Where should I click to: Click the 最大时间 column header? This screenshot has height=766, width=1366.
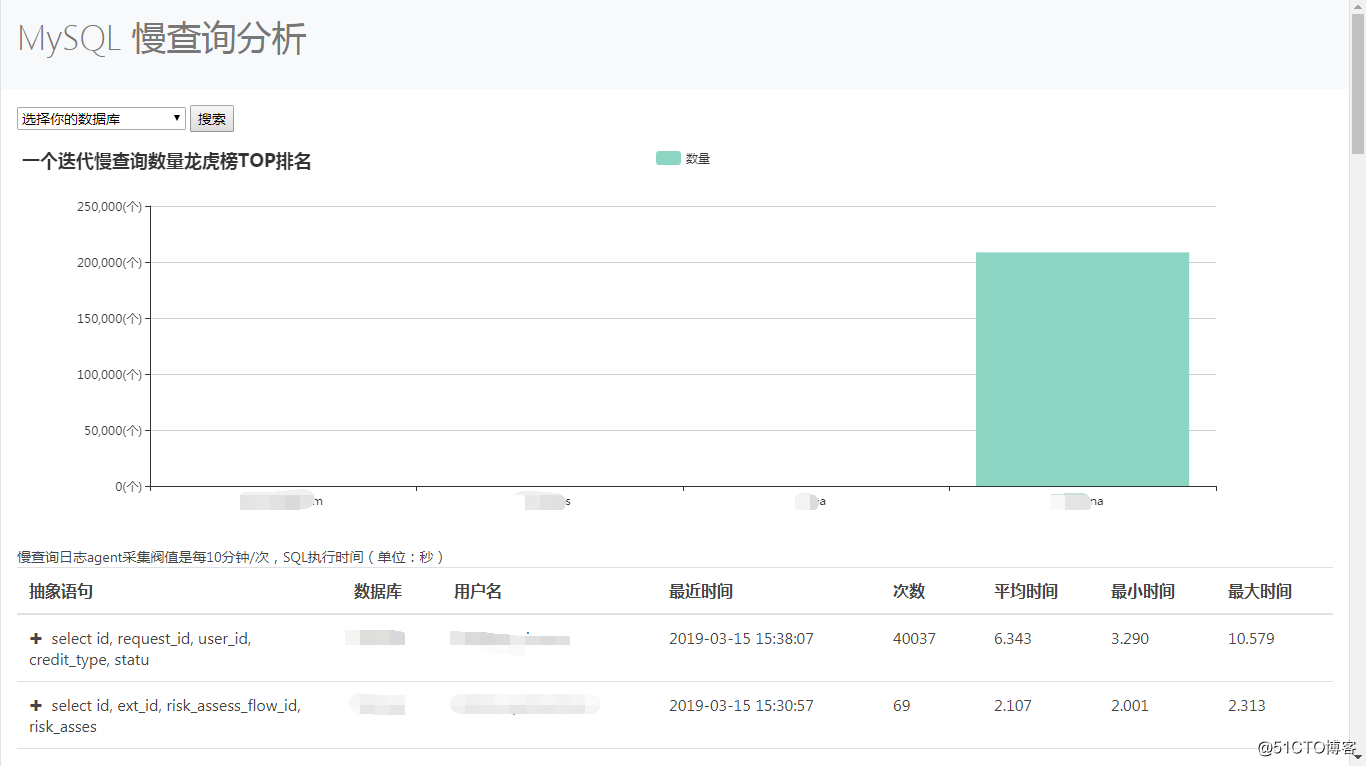(1260, 591)
